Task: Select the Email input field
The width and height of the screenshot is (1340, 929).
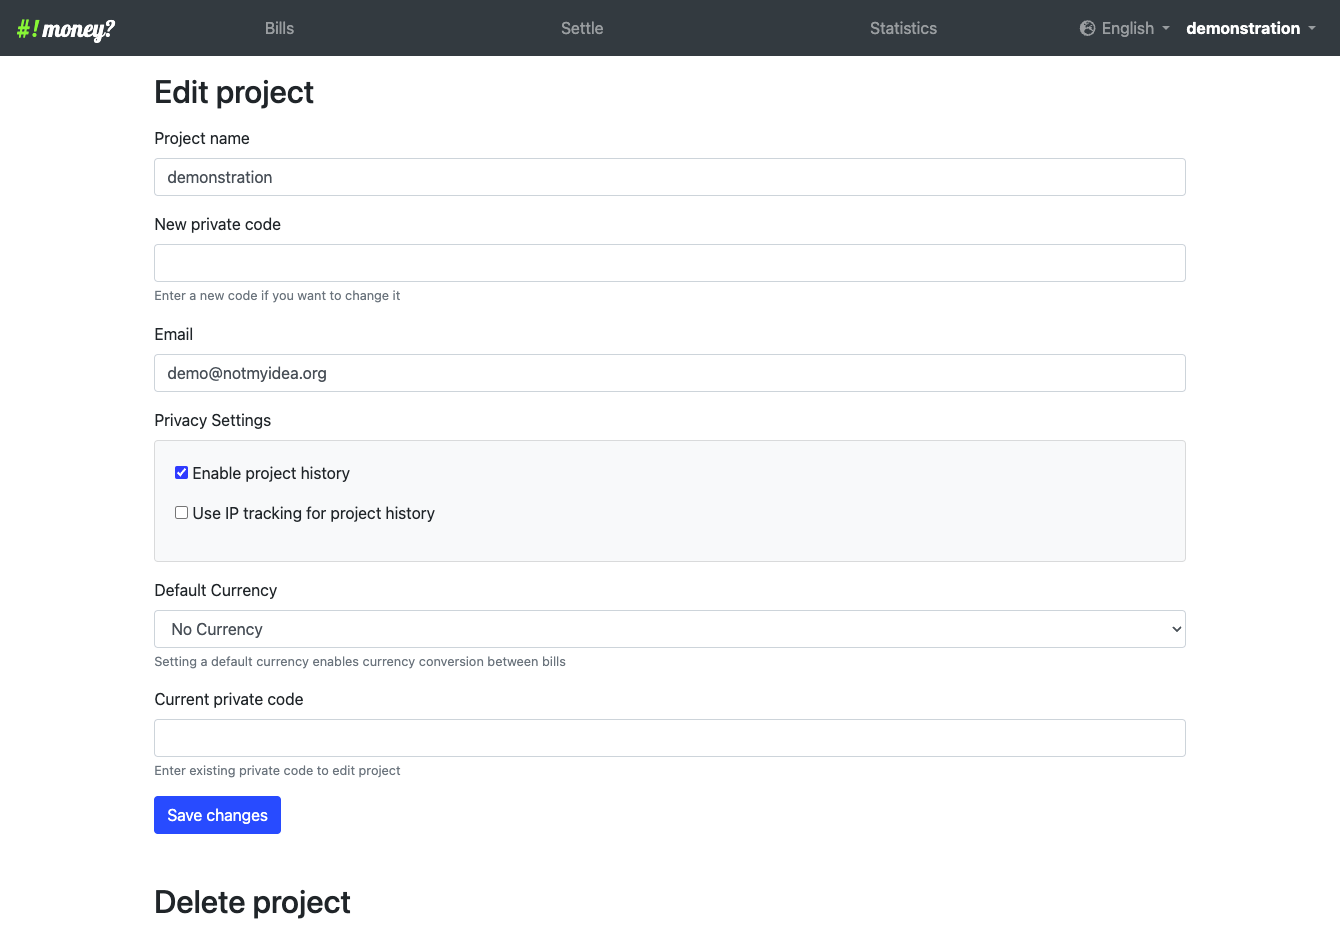Action: tap(670, 373)
